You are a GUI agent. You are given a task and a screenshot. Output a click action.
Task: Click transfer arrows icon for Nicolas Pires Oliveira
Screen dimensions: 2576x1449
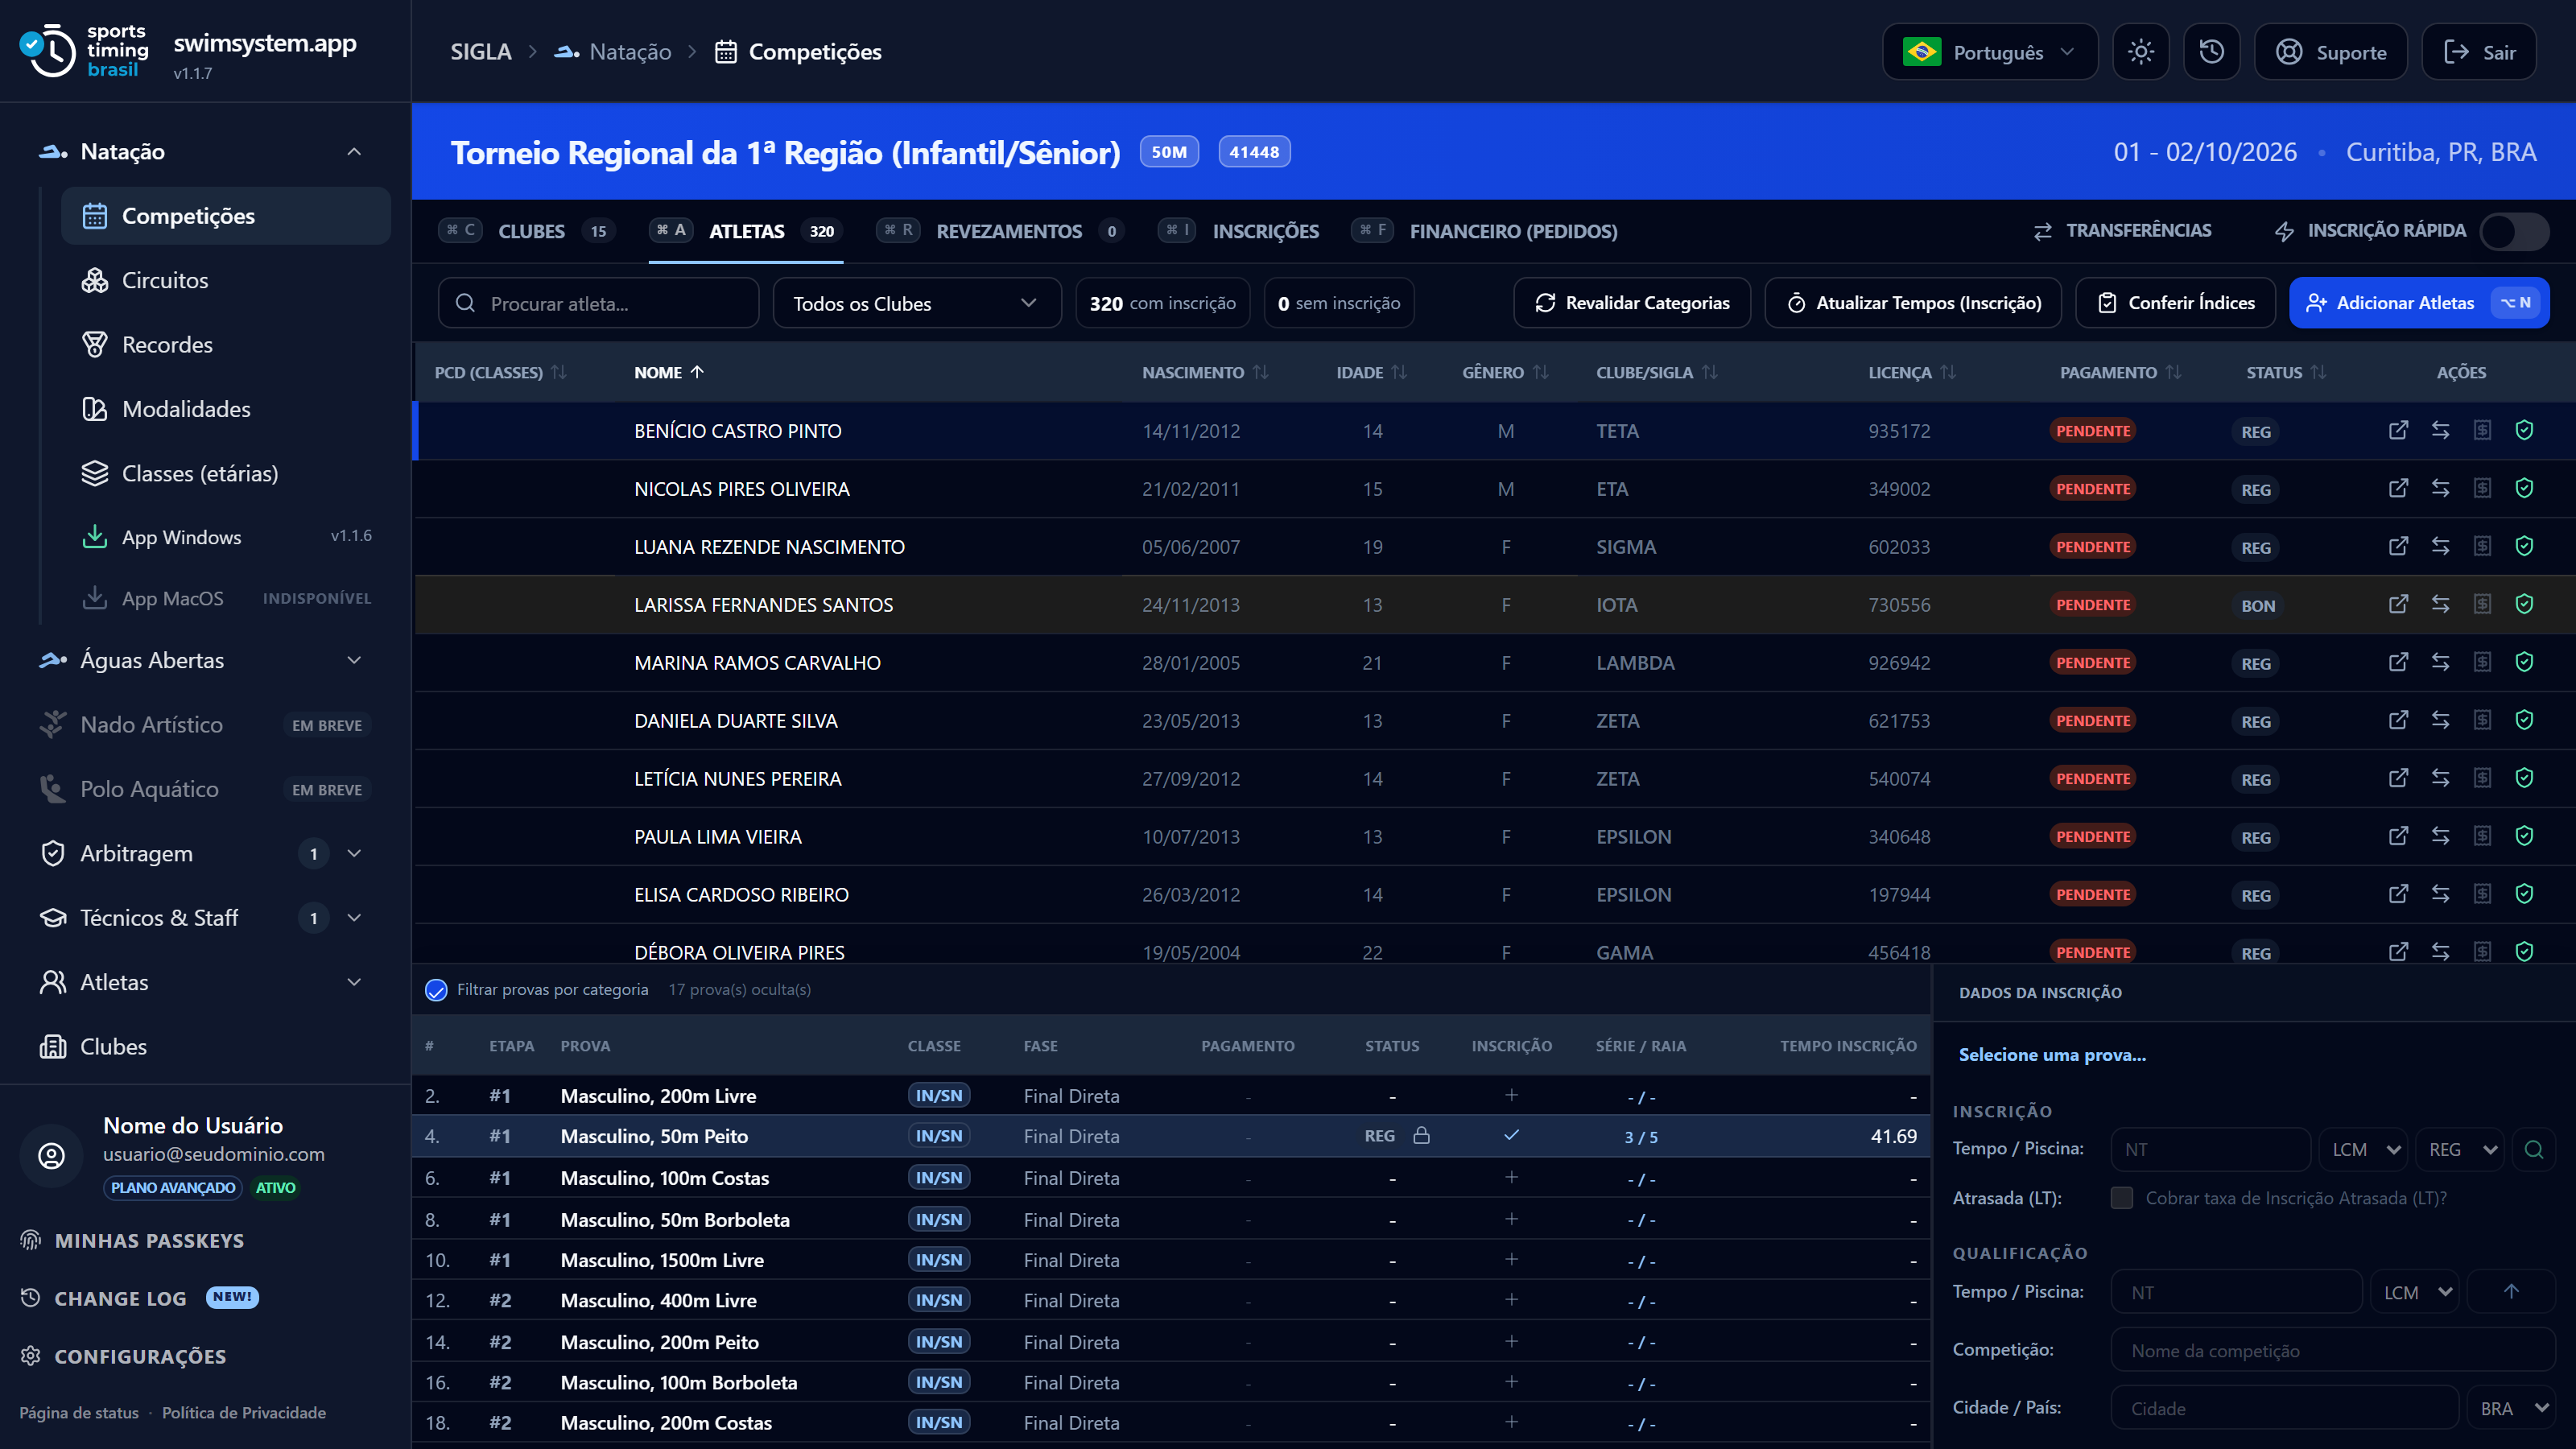pyautogui.click(x=2440, y=488)
